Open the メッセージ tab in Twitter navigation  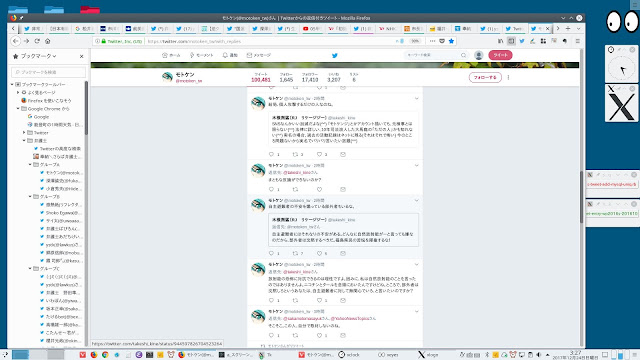pos(259,55)
